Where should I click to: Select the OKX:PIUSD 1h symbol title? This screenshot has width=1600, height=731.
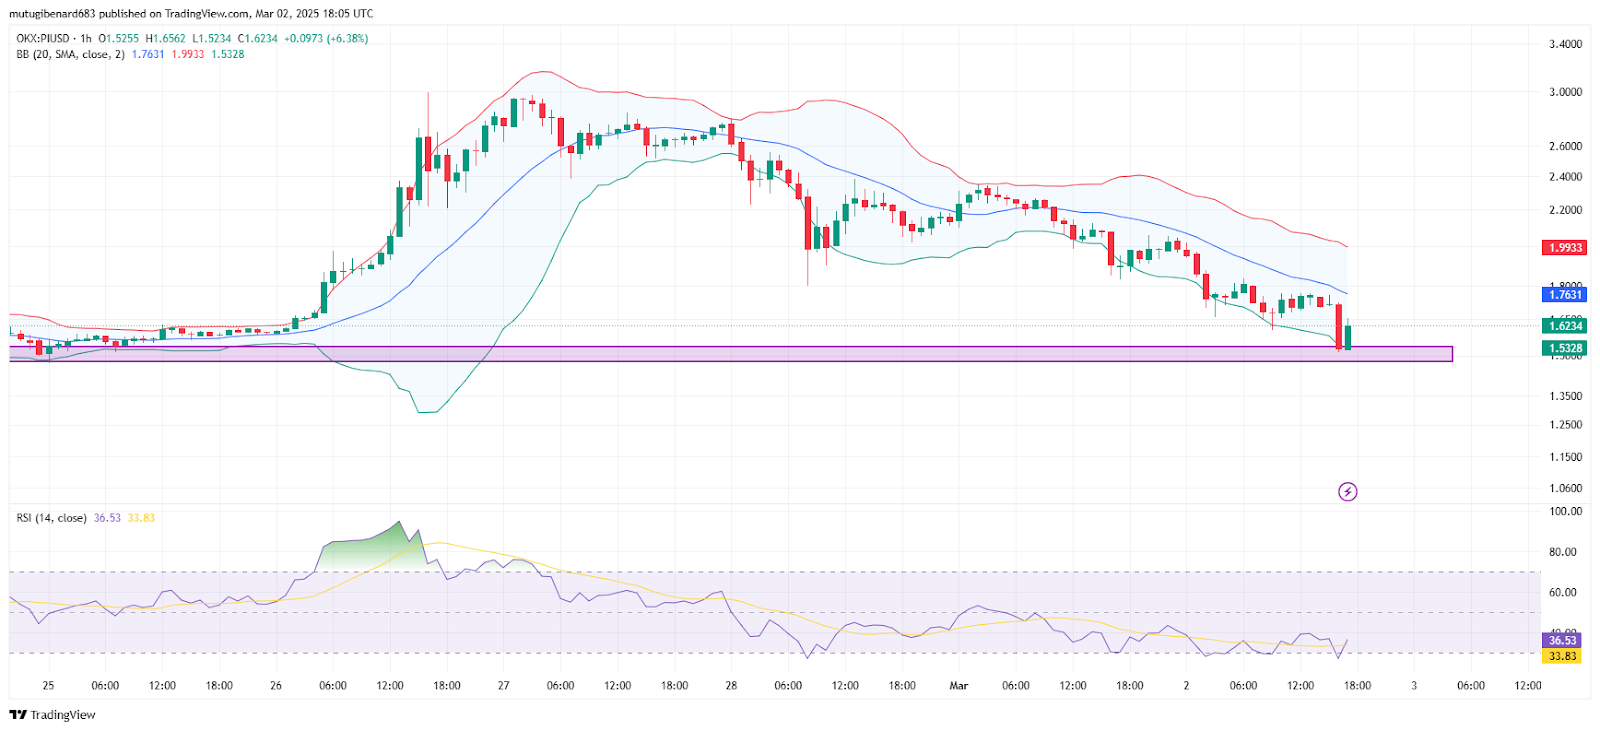point(53,39)
